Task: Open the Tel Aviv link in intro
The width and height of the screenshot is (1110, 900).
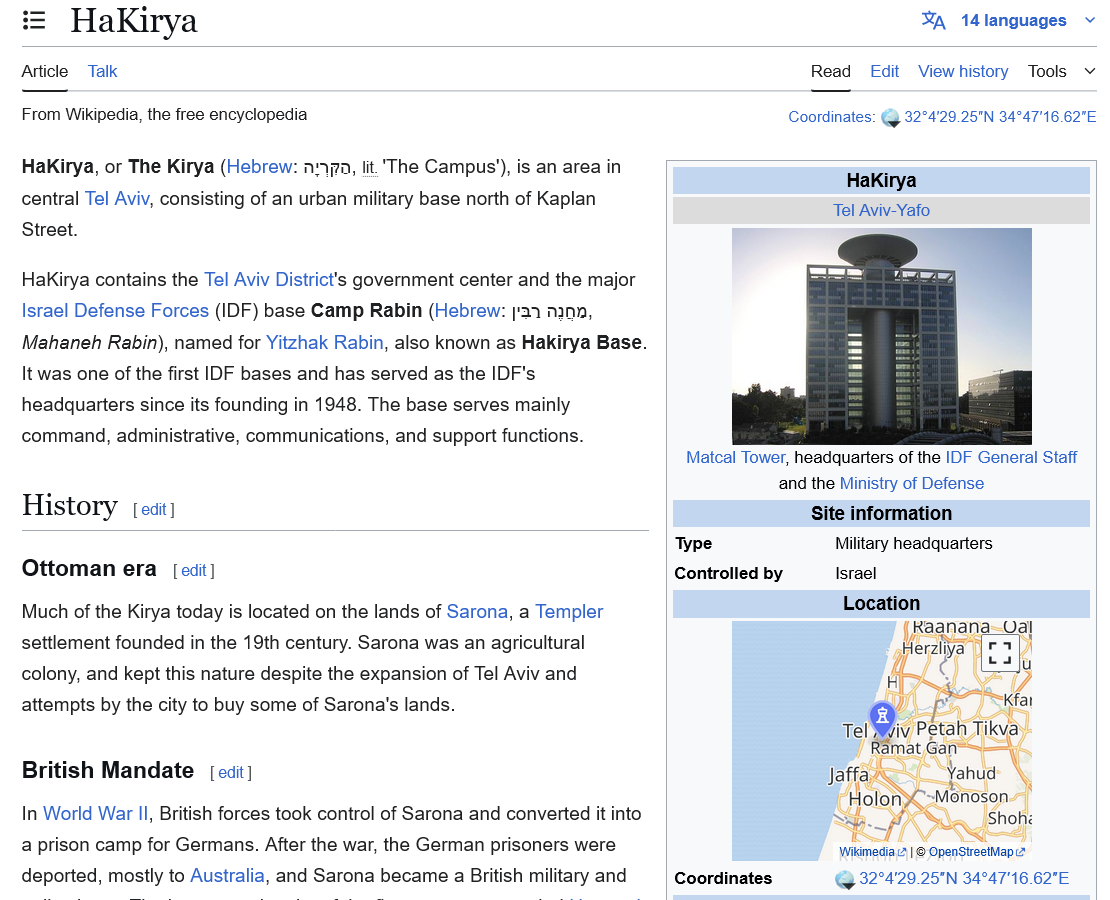Action: click(117, 198)
